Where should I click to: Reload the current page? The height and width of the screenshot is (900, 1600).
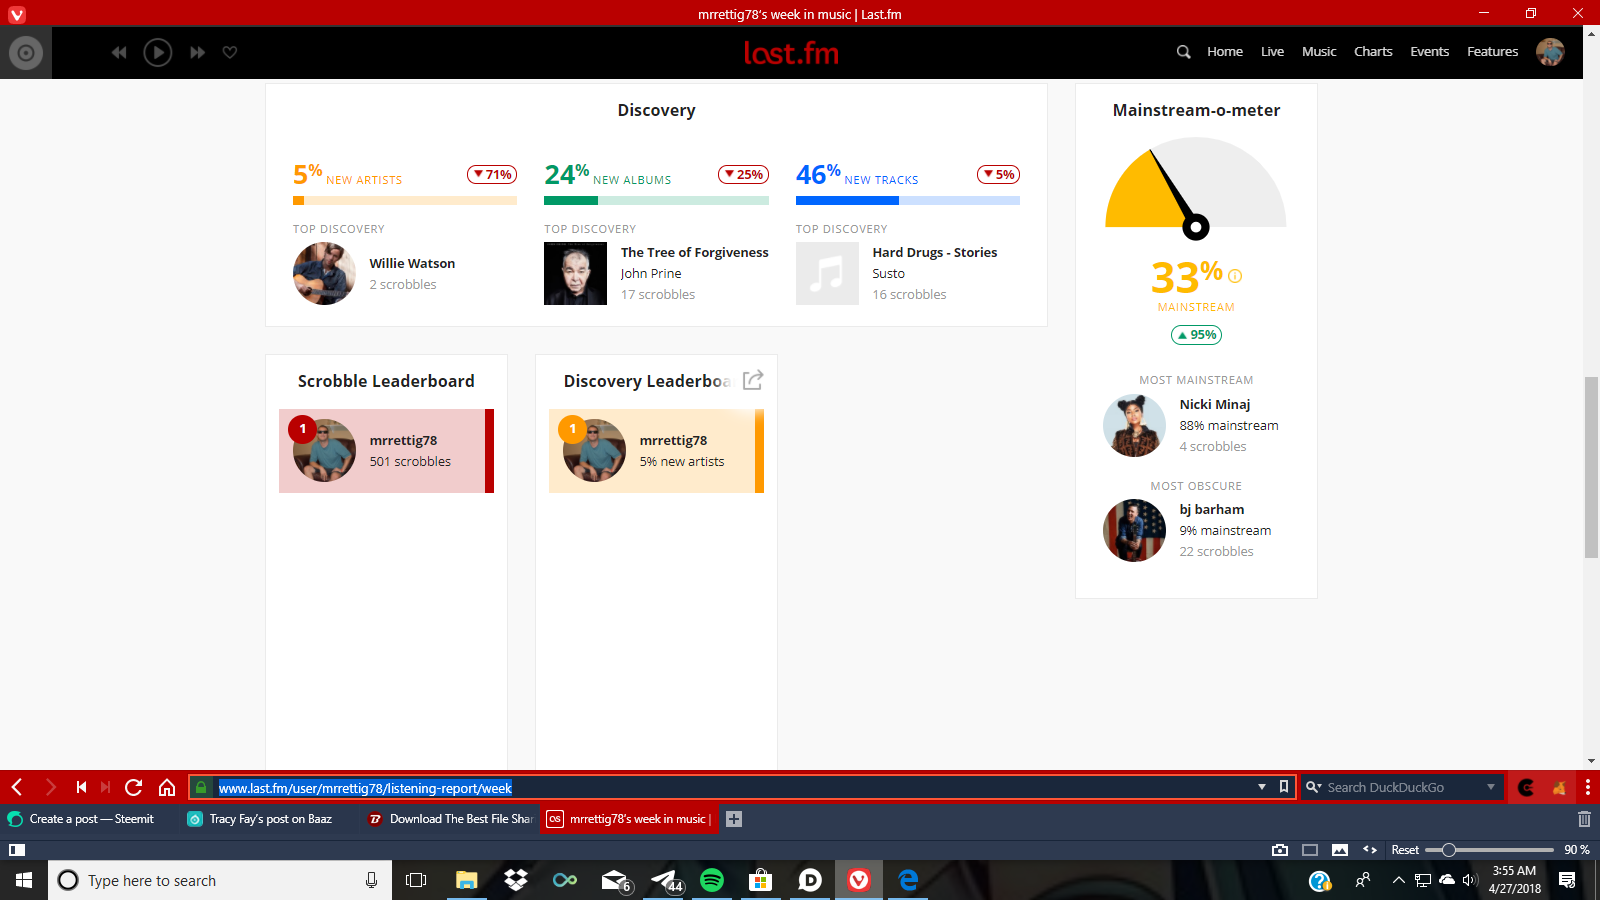[134, 787]
